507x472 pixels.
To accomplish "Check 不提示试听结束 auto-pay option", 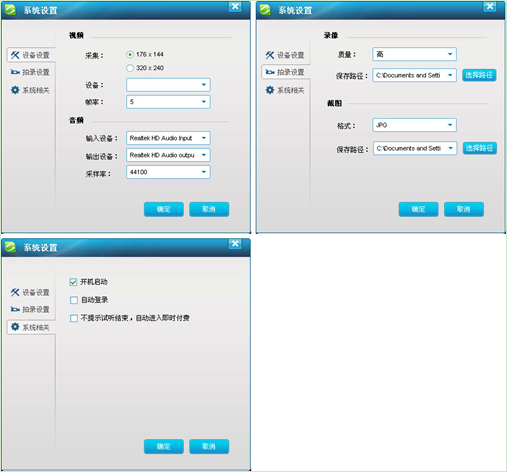I will coord(74,318).
